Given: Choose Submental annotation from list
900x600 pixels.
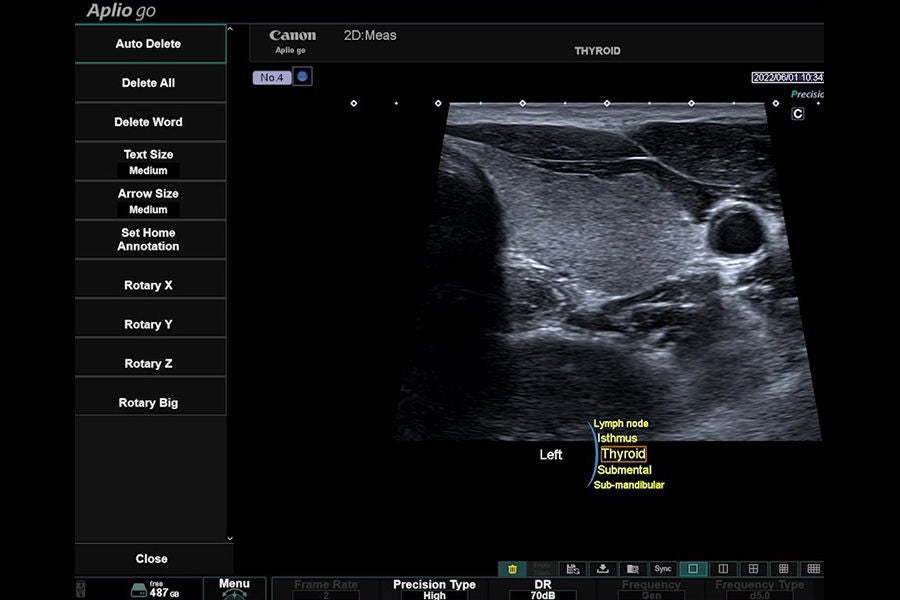Looking at the screenshot, I should tap(624, 470).
